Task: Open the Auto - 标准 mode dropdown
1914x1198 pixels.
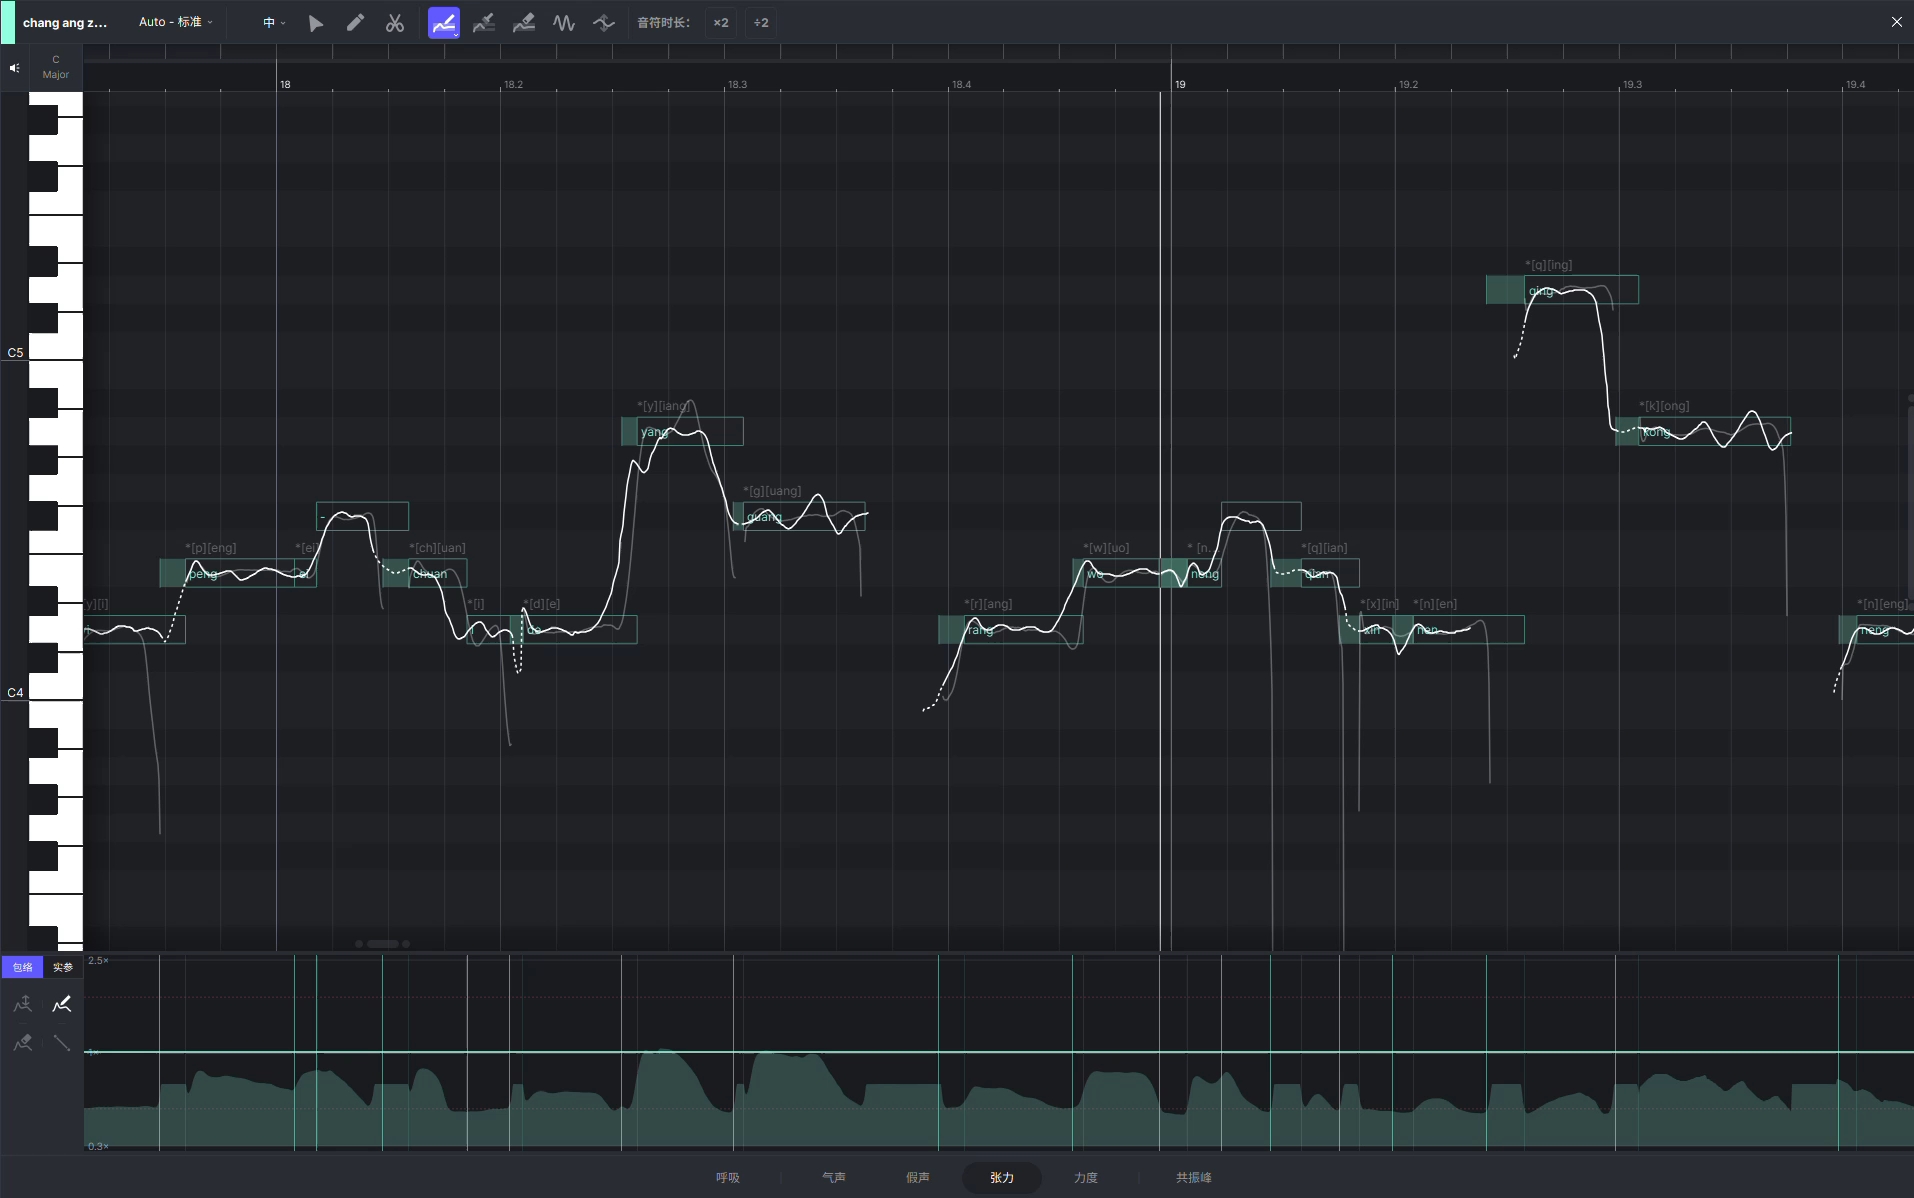Action: (x=176, y=22)
